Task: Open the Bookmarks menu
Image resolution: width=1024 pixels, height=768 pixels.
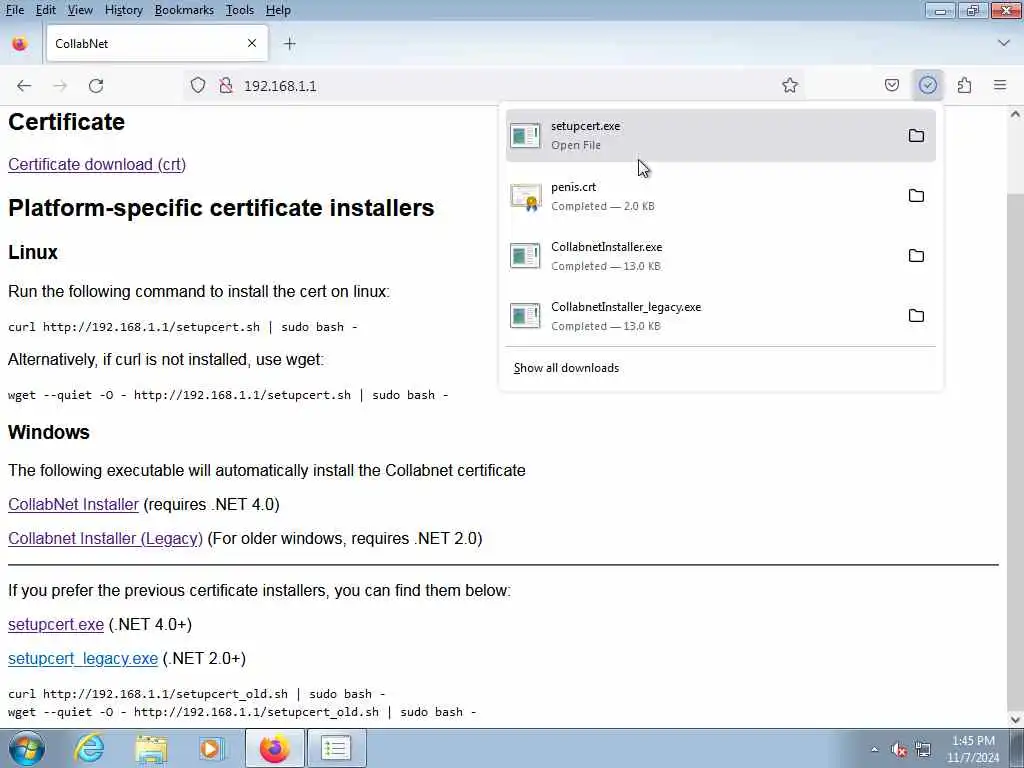Action: 184,10
